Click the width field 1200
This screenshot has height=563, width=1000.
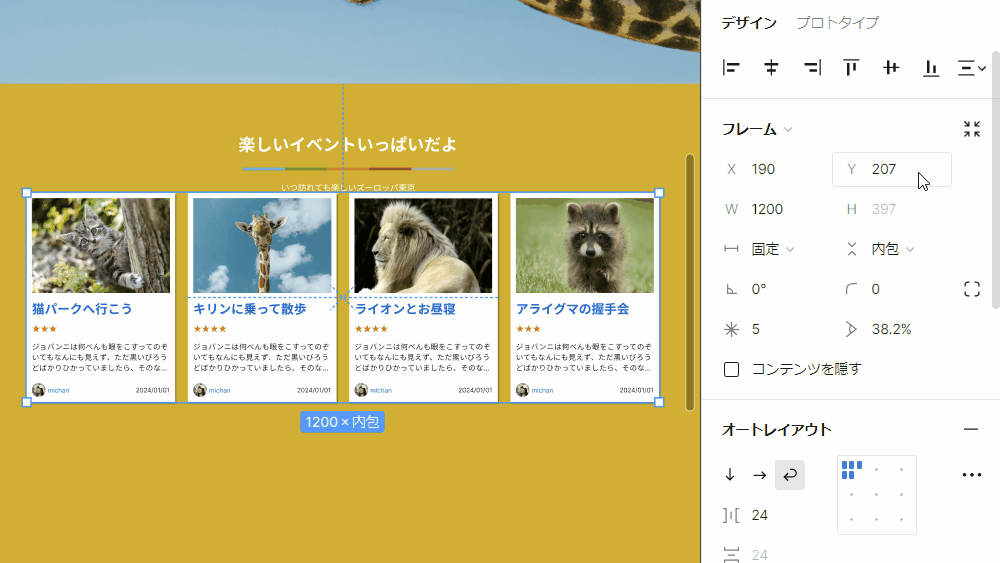point(772,209)
